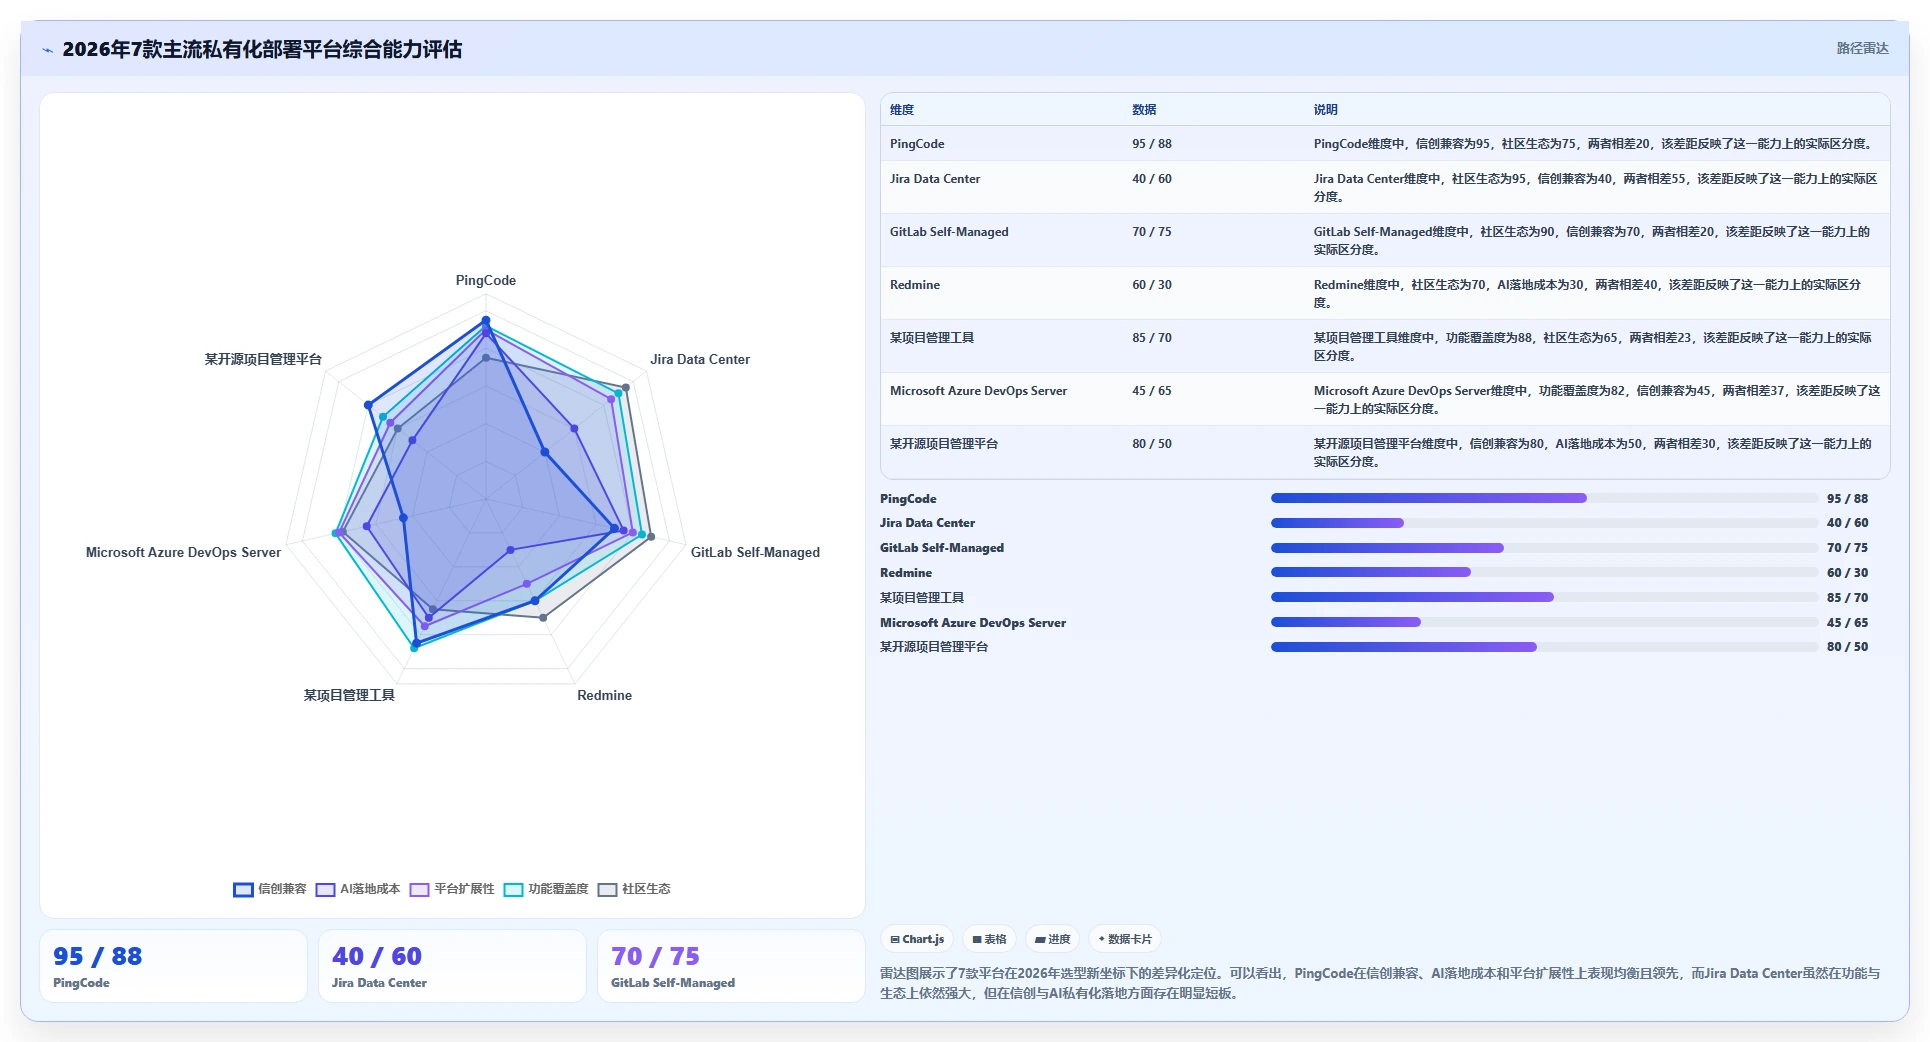Open the GitLab Self-Managed 70 / 75 stat card
Image resolution: width=1930 pixels, height=1042 pixels.
[x=731, y=966]
